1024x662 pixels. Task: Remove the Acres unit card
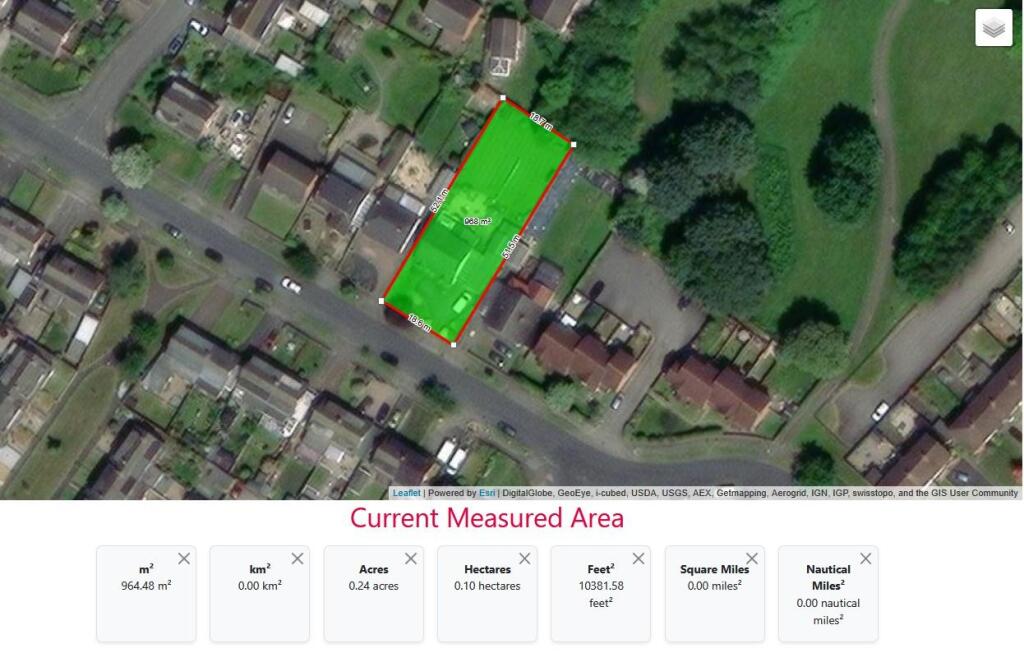[411, 558]
